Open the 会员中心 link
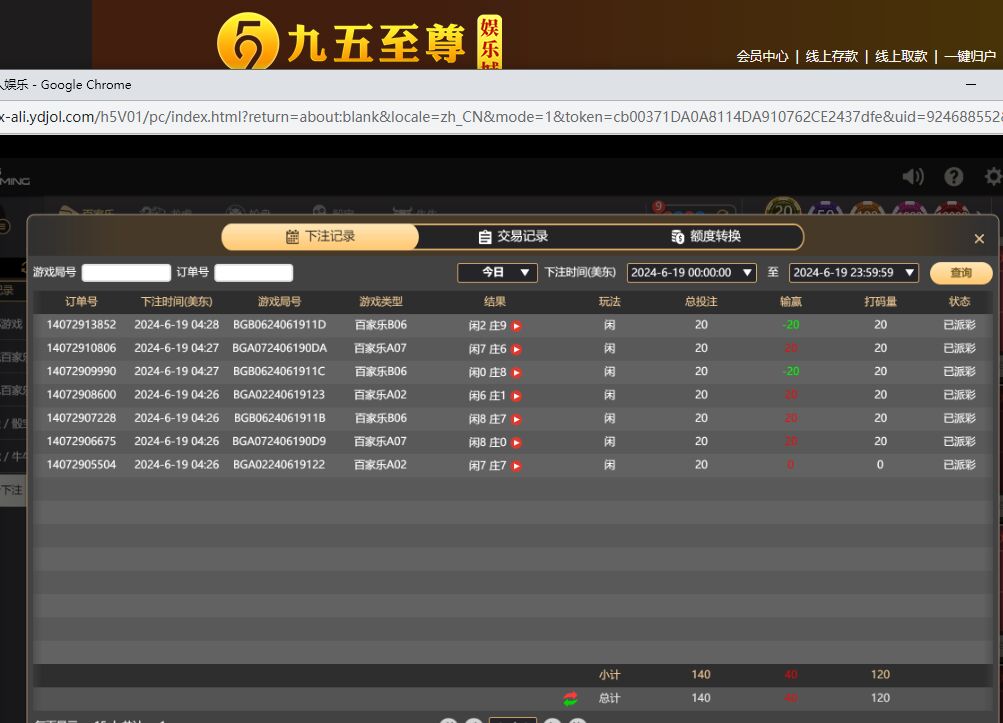This screenshot has width=1003, height=723. click(762, 56)
